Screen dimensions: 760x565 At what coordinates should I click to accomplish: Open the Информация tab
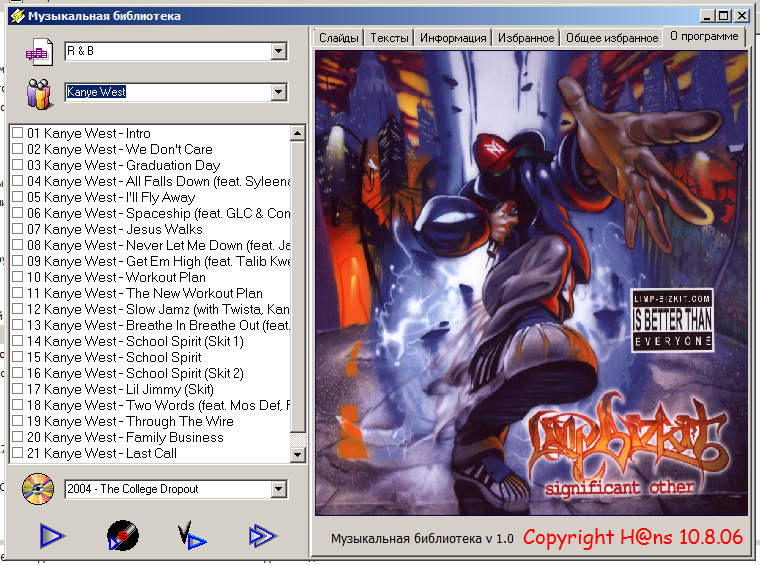coord(453,38)
